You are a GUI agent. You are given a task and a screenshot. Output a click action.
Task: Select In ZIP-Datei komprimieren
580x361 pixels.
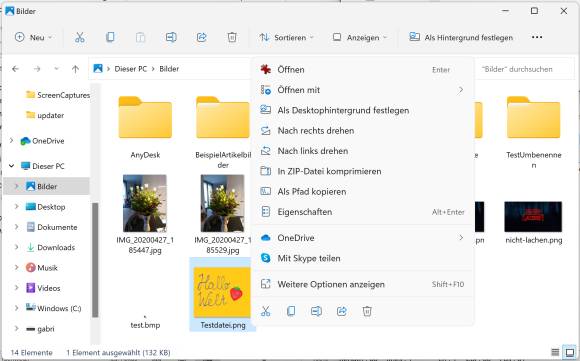362,171
